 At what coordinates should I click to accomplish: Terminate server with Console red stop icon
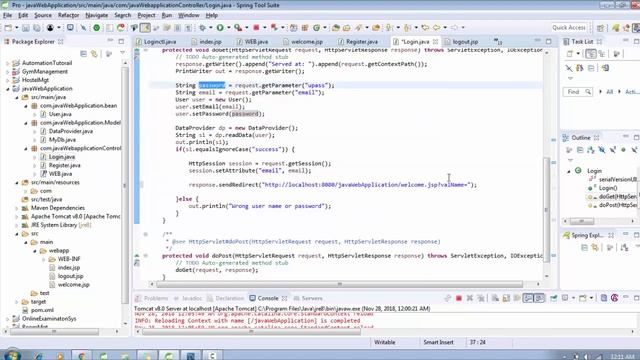click(x=459, y=298)
